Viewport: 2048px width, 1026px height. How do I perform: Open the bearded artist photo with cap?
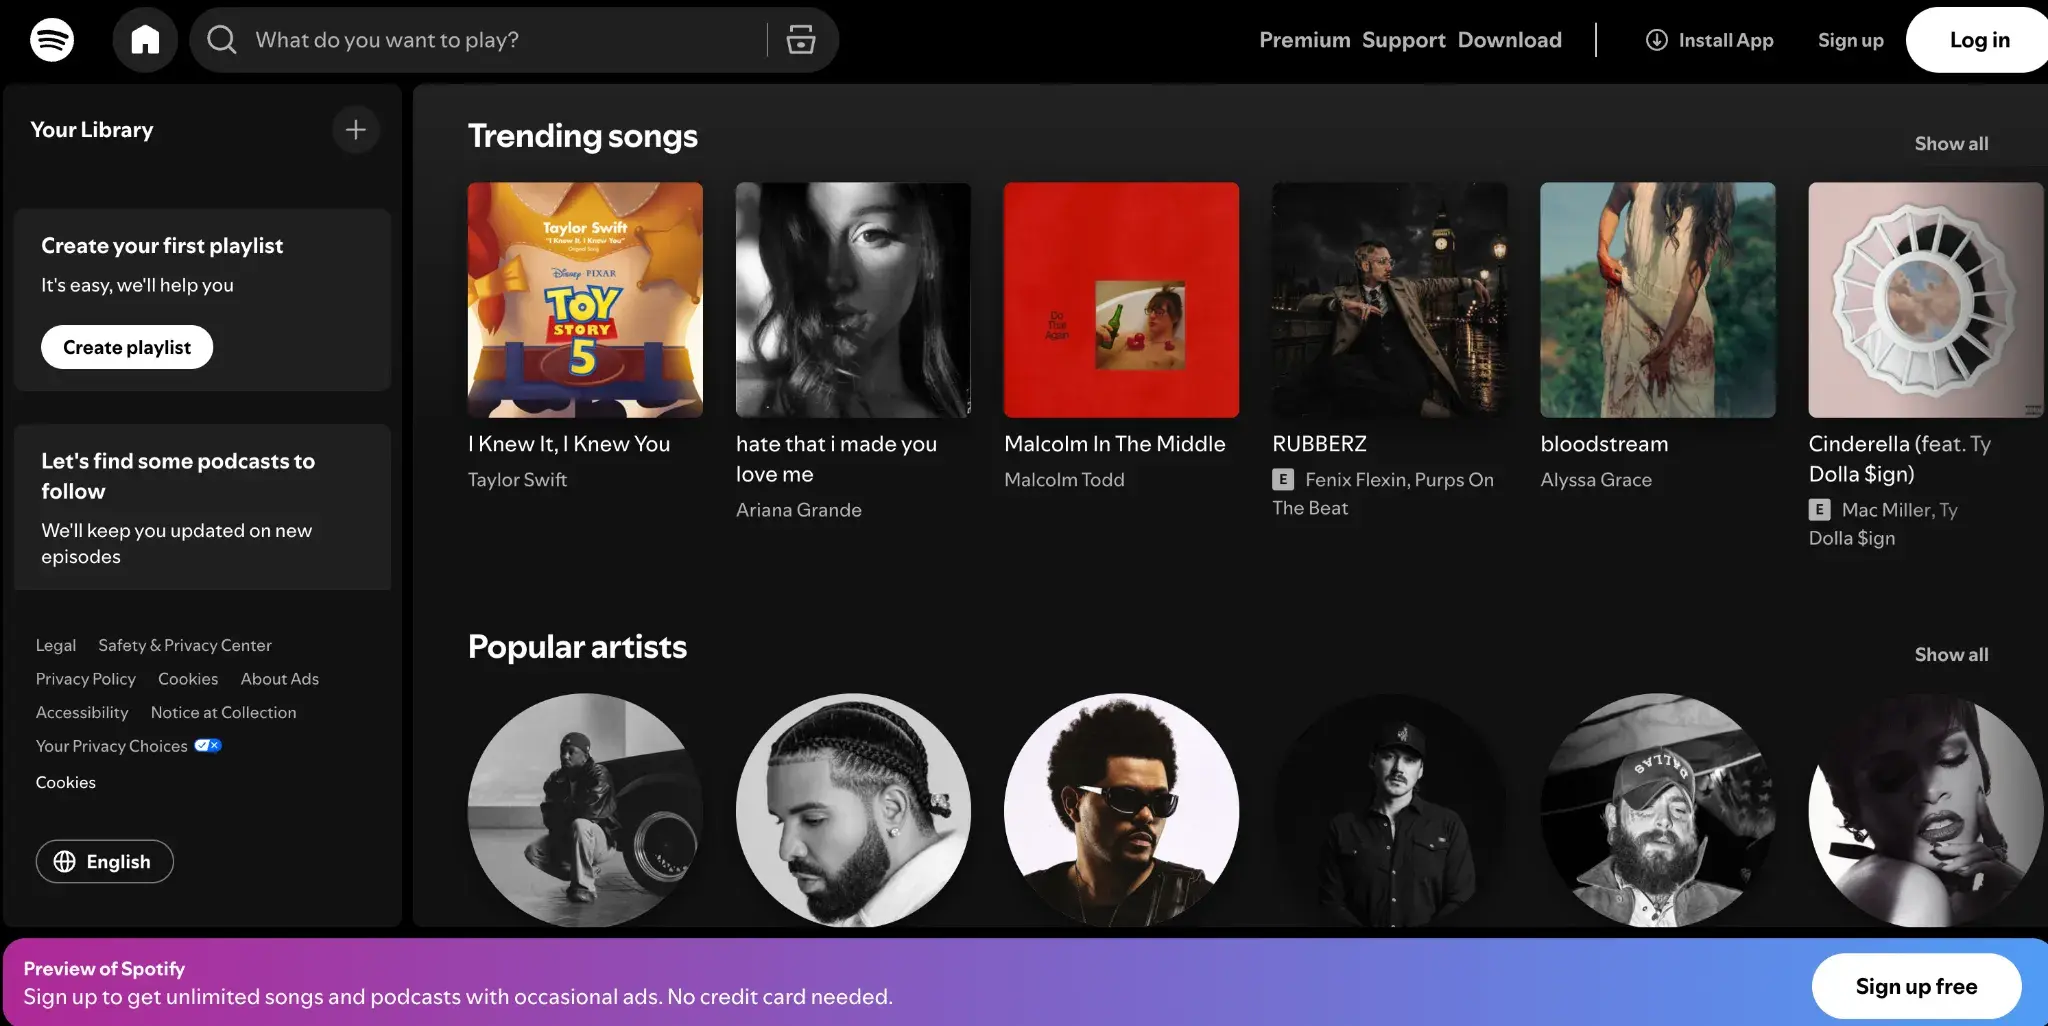pos(1658,811)
